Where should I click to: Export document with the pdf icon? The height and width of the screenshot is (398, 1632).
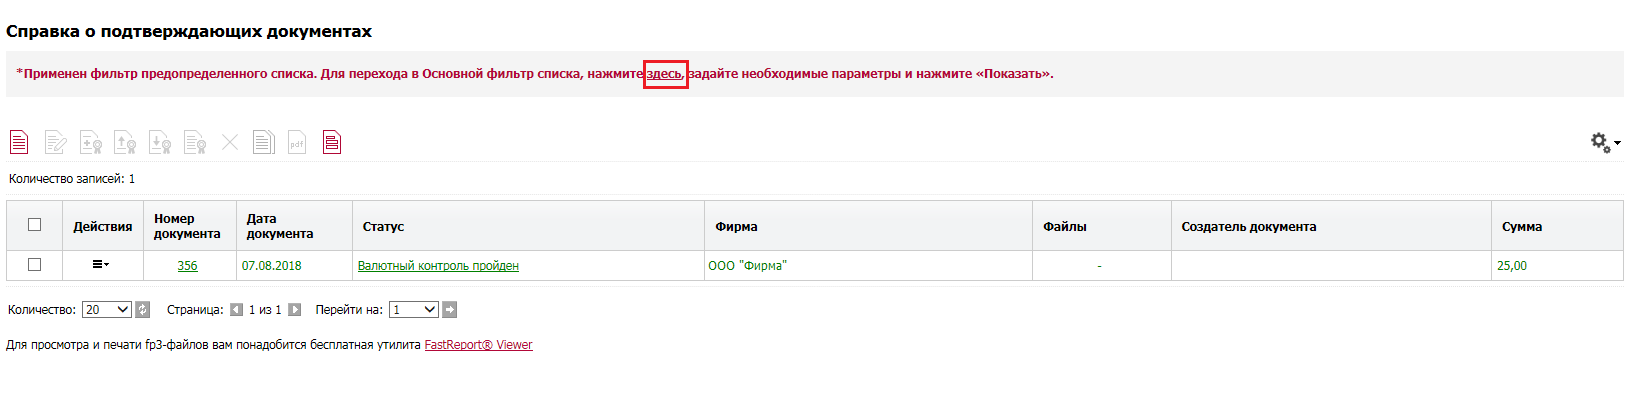point(297,142)
